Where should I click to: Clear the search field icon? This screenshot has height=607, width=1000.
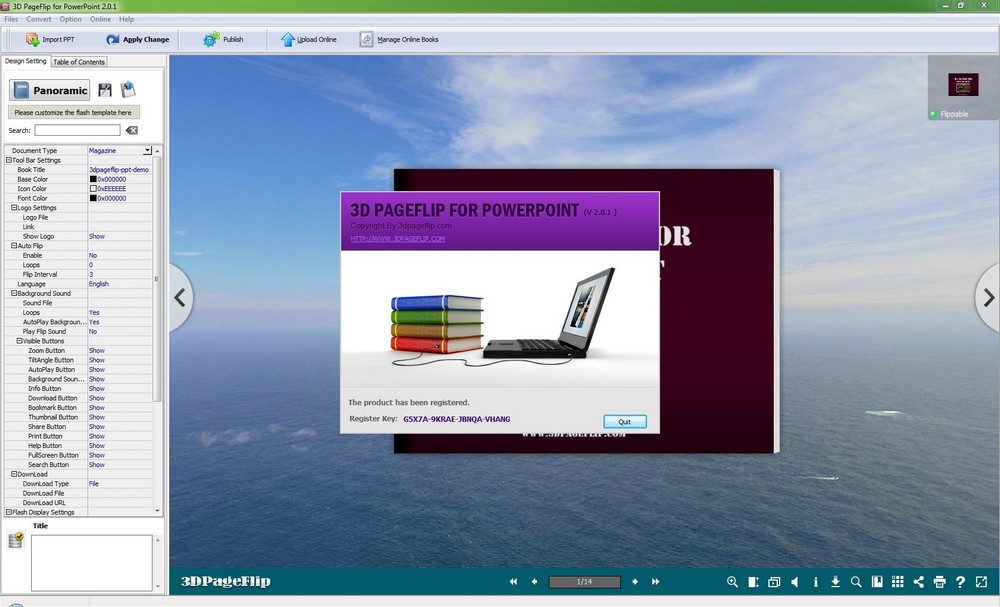pos(131,130)
